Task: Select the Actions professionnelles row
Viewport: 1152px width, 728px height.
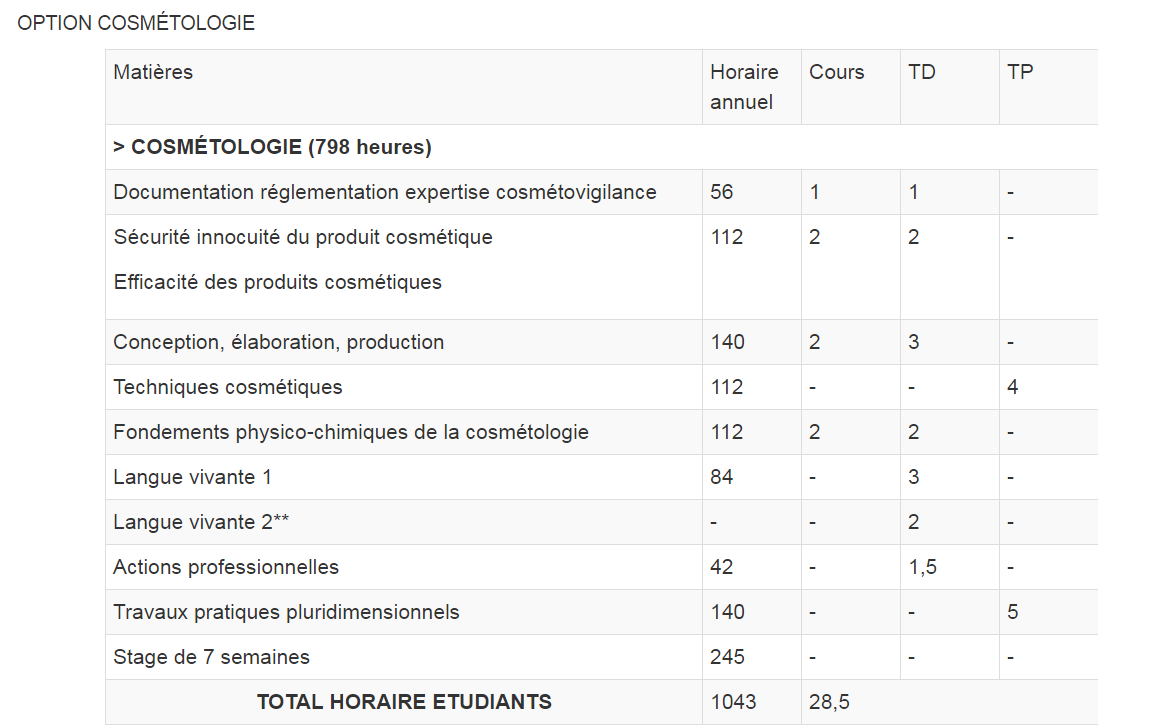Action: 602,567
